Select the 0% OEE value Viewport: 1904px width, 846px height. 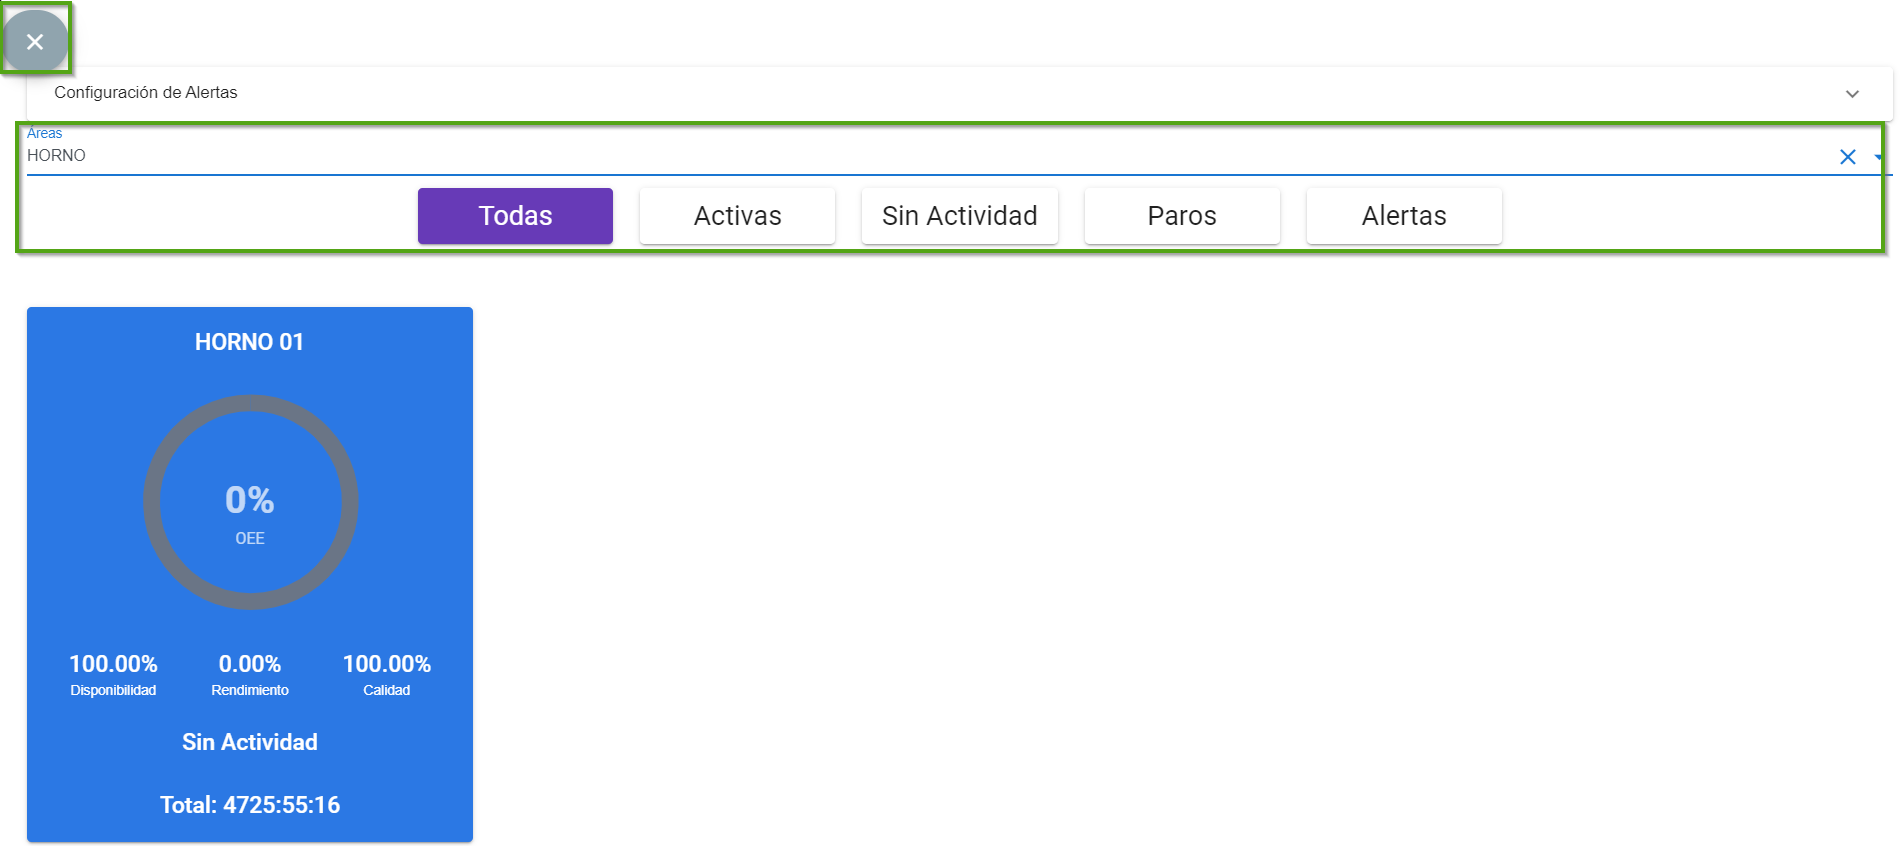pyautogui.click(x=249, y=500)
